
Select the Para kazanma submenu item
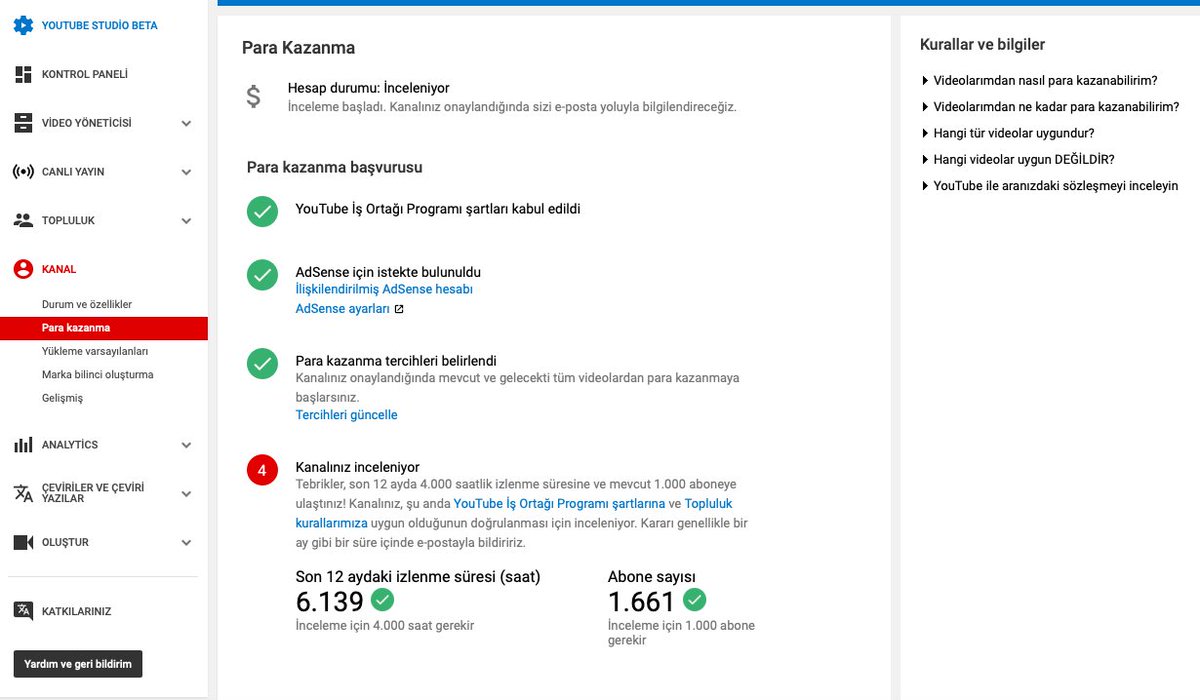click(x=104, y=328)
